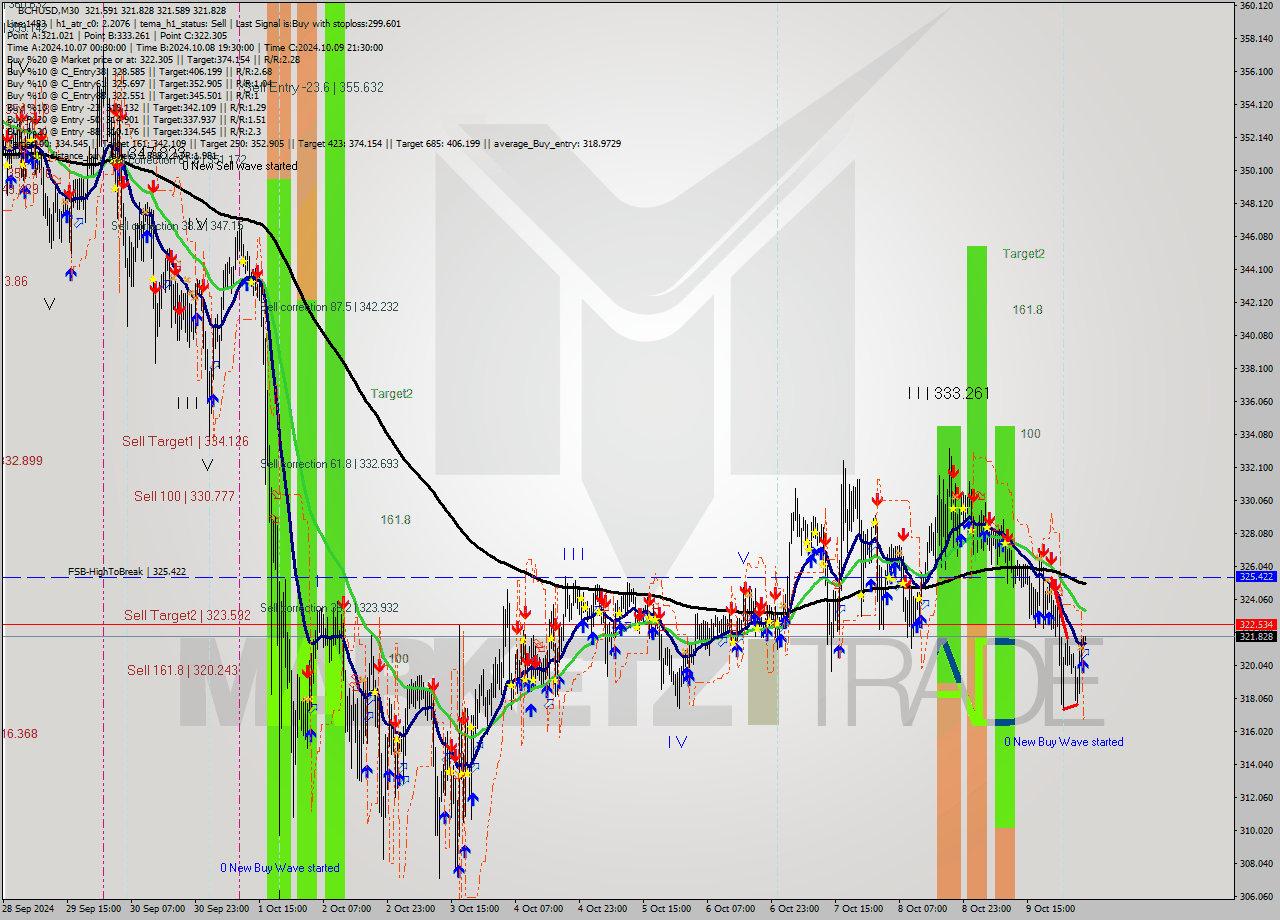
Task: Click the 'I I I 333.261' wave label
Action: (948, 394)
